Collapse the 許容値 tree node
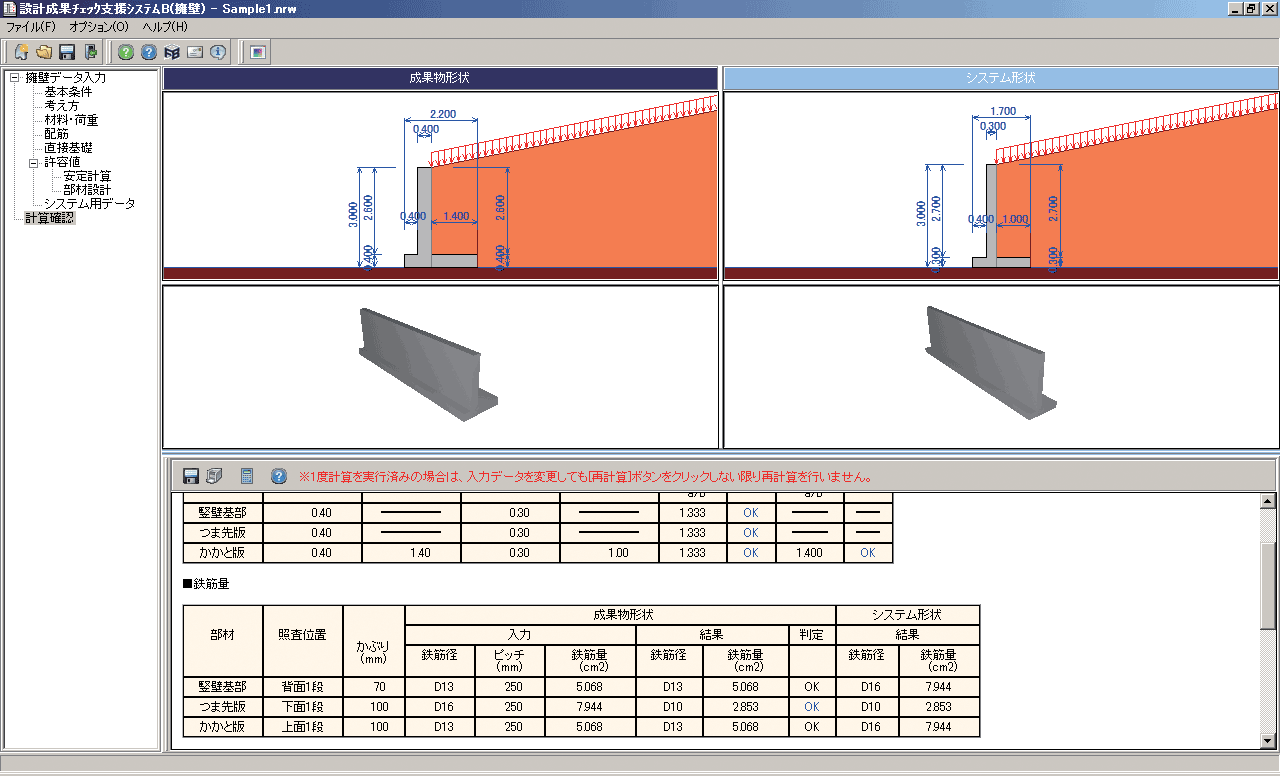Screen dimensions: 1280x776 click(33, 162)
